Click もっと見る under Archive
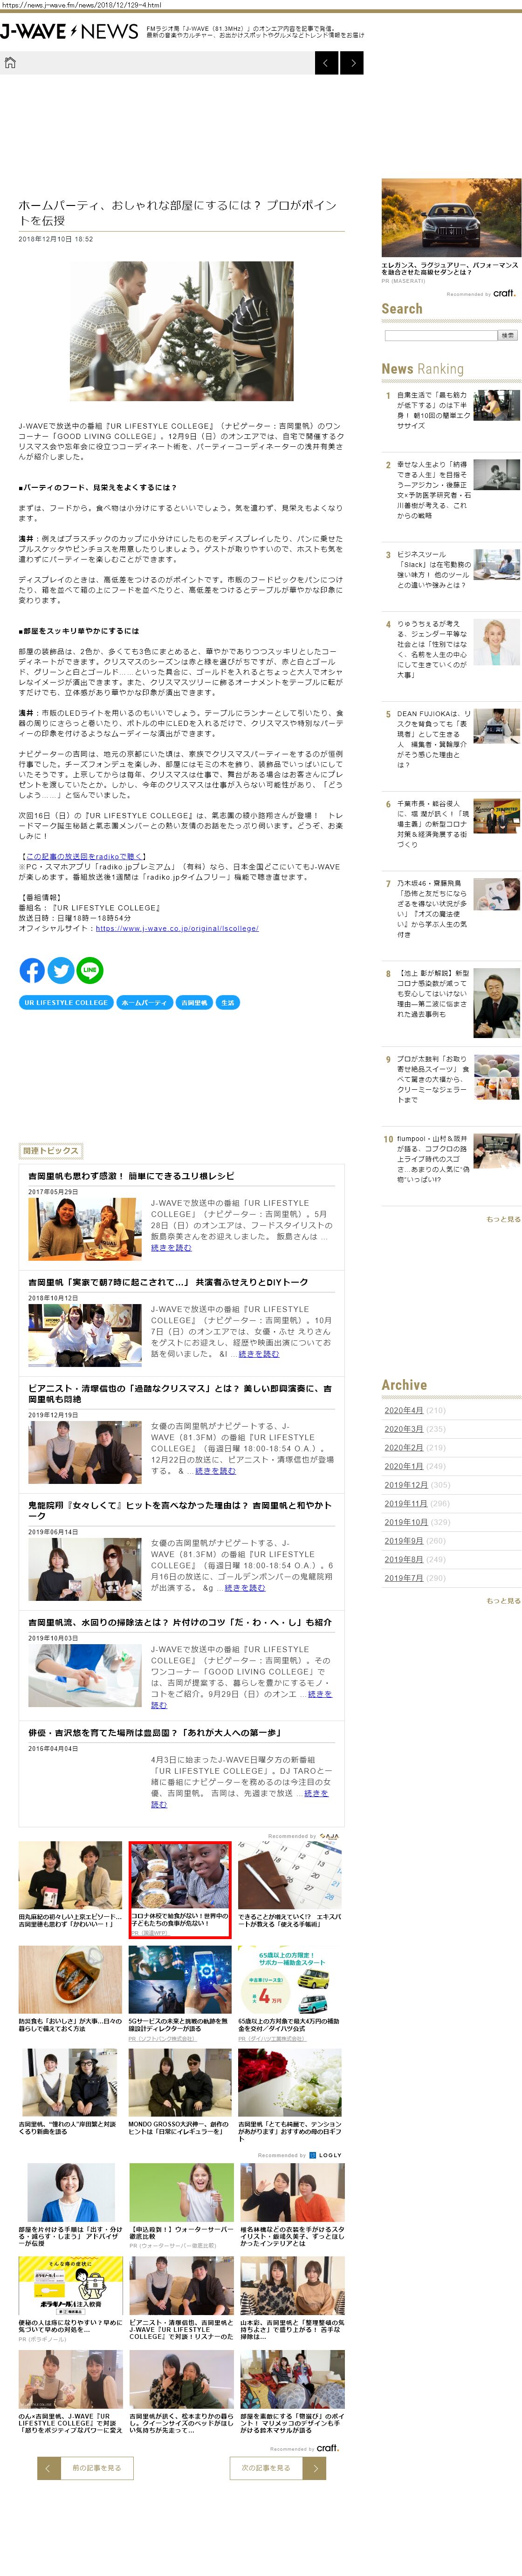This screenshot has width=522, height=2576. point(503,1601)
